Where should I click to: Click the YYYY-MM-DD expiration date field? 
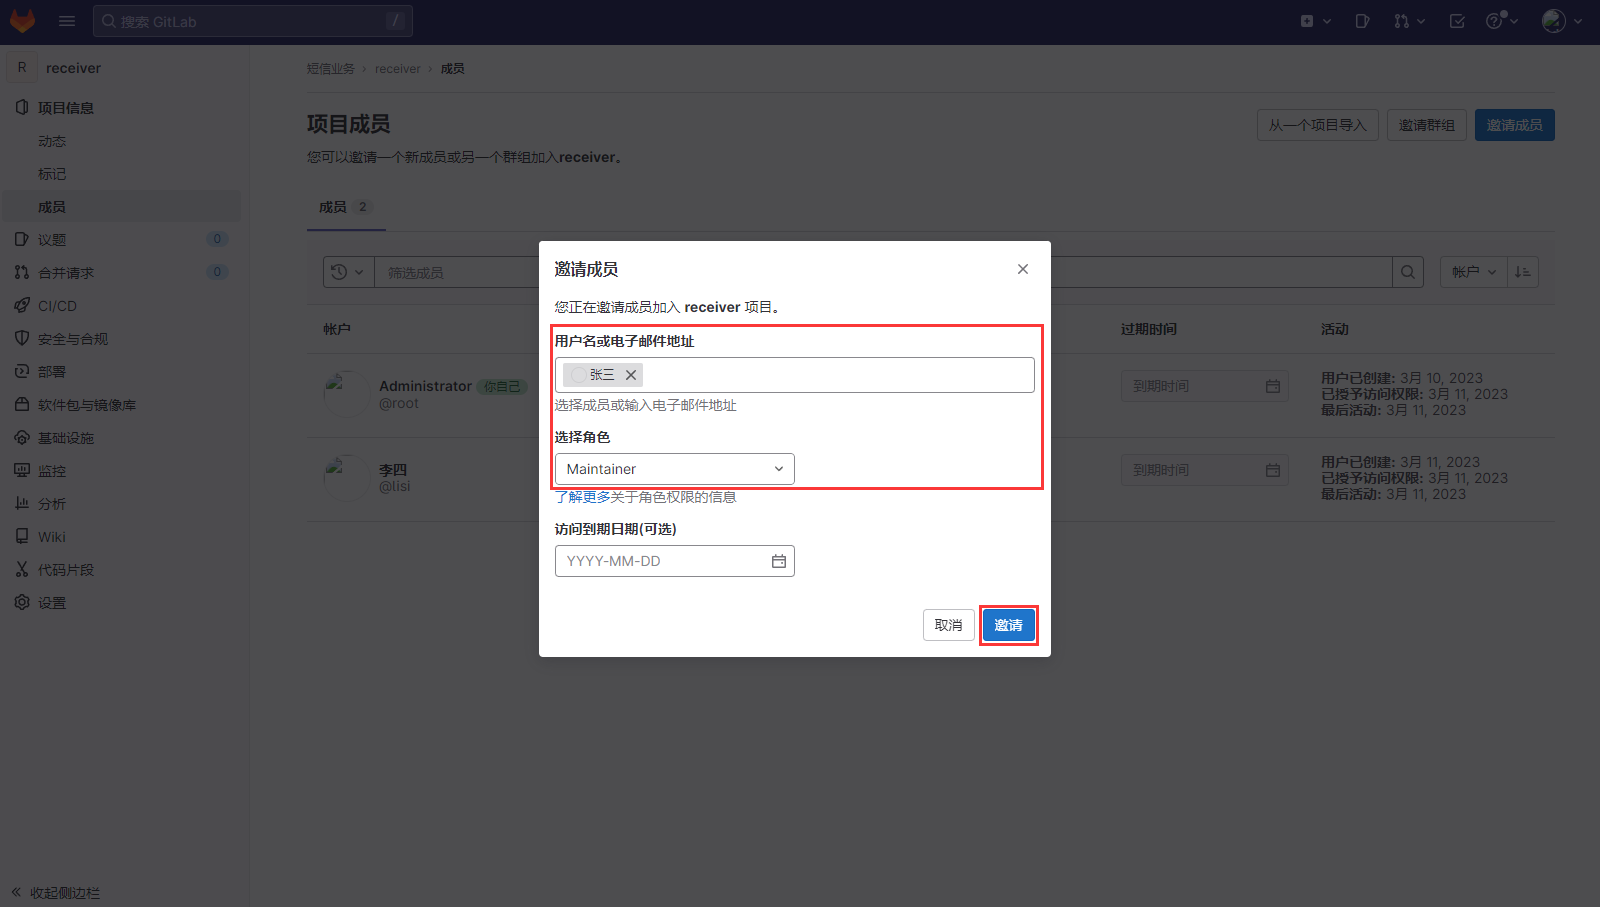pos(660,561)
